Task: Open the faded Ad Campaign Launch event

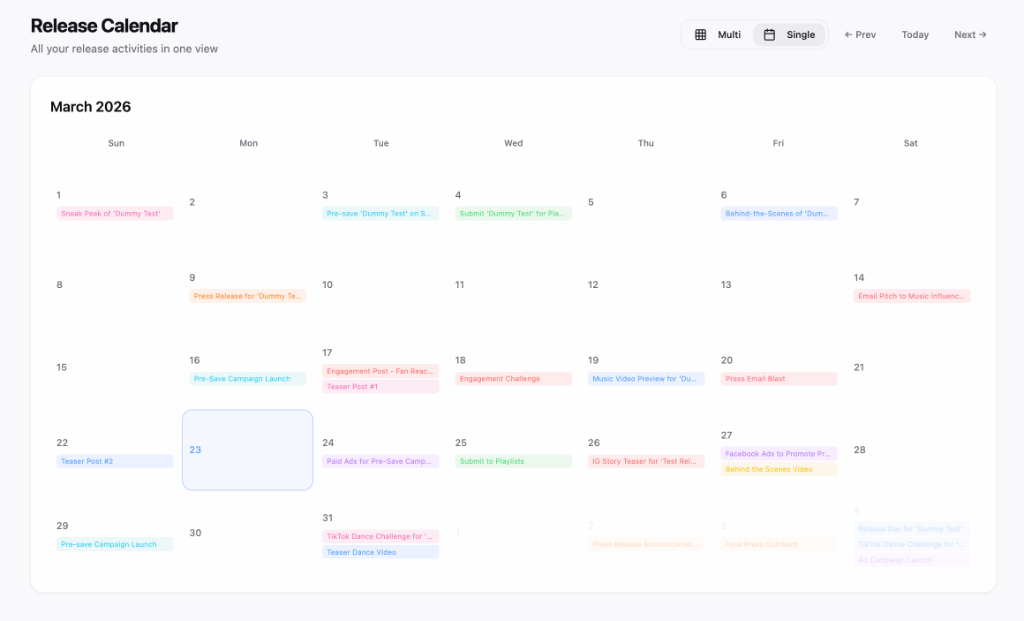Action: [x=912, y=560]
